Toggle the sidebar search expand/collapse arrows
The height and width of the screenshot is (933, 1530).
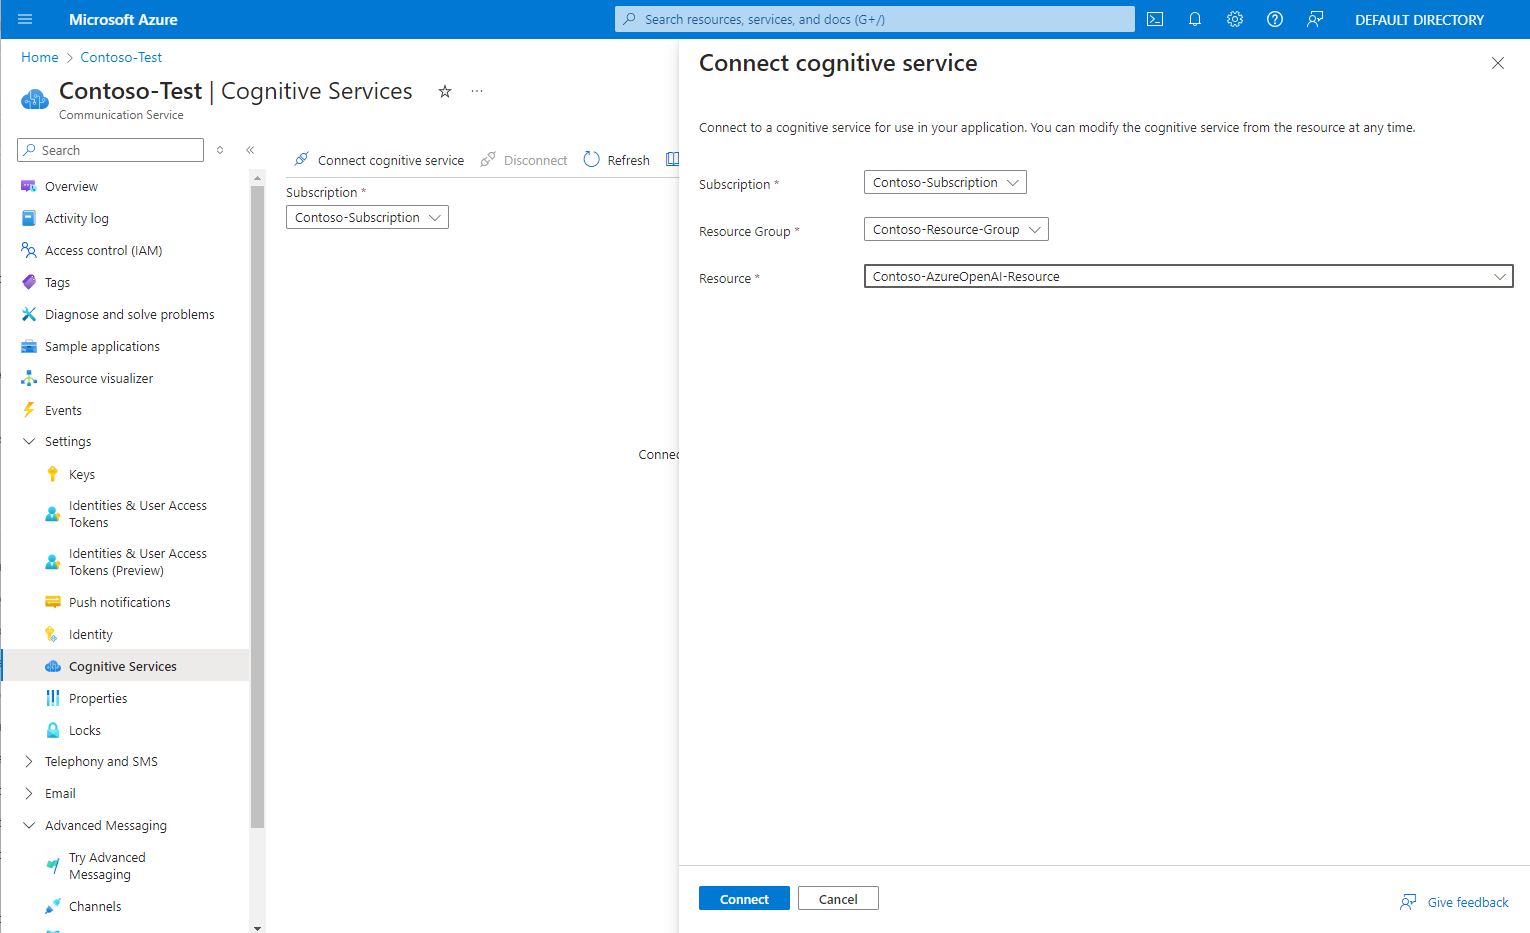click(220, 150)
